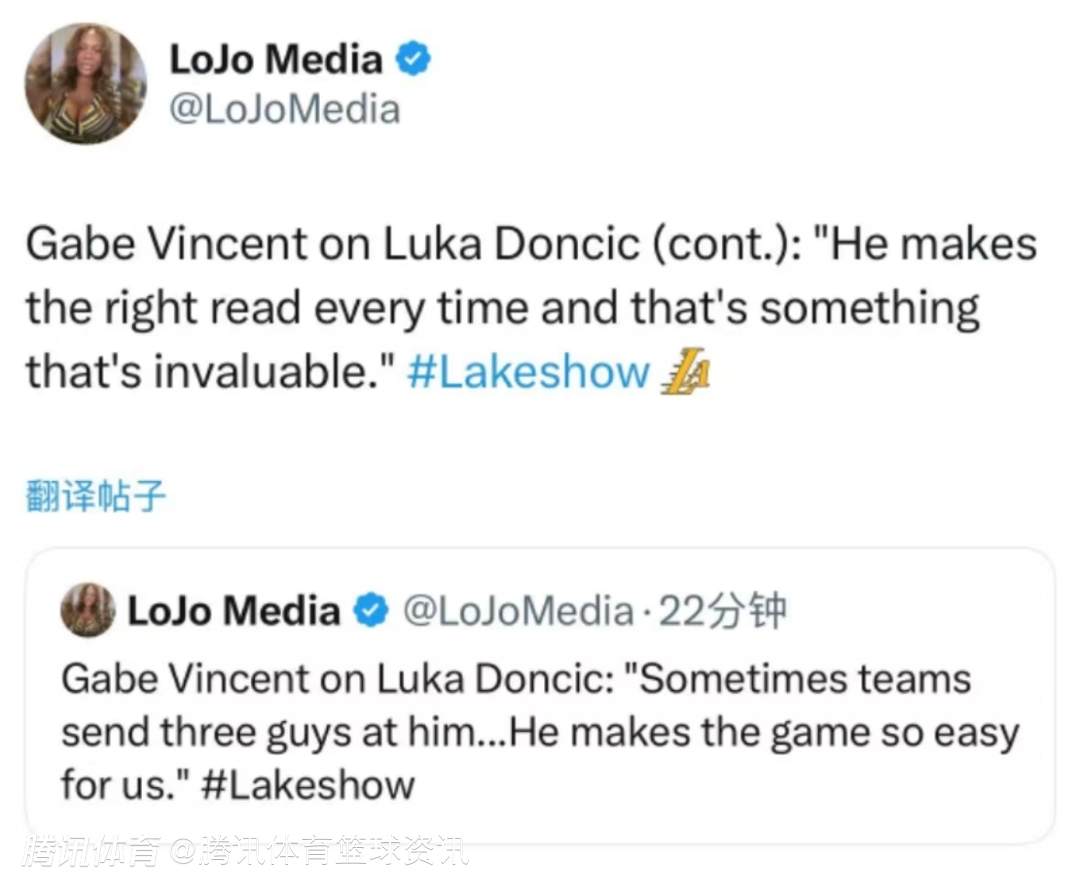Screen dimensions: 1080x886
Task: Click the #Lakeshow hashtag in the quoted post
Action: [307, 783]
